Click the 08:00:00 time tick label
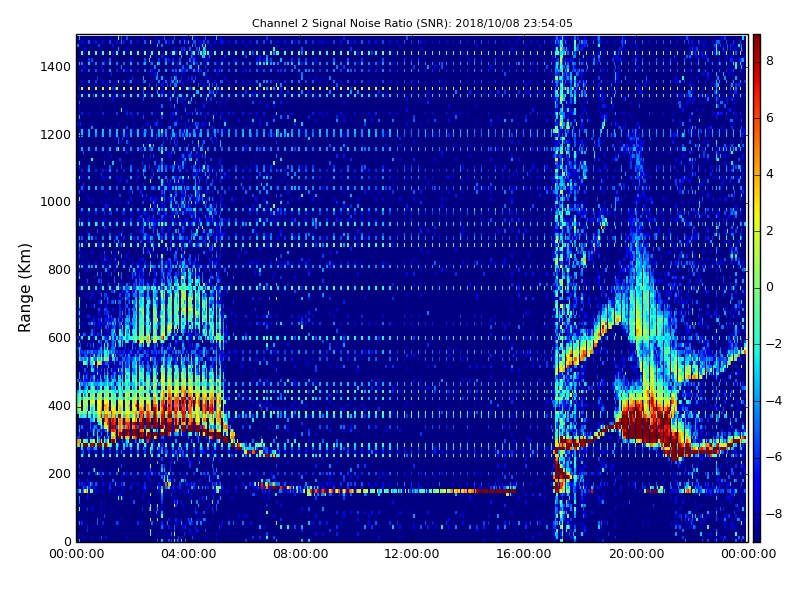 coord(301,554)
